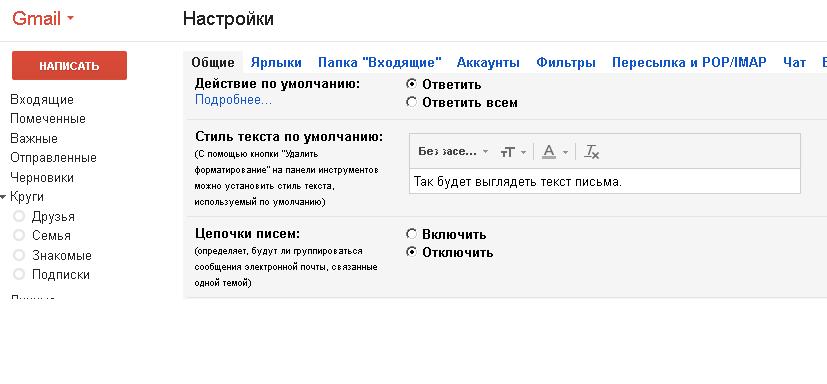
Task: Choose Отключить for conversation view
Action: [x=411, y=252]
